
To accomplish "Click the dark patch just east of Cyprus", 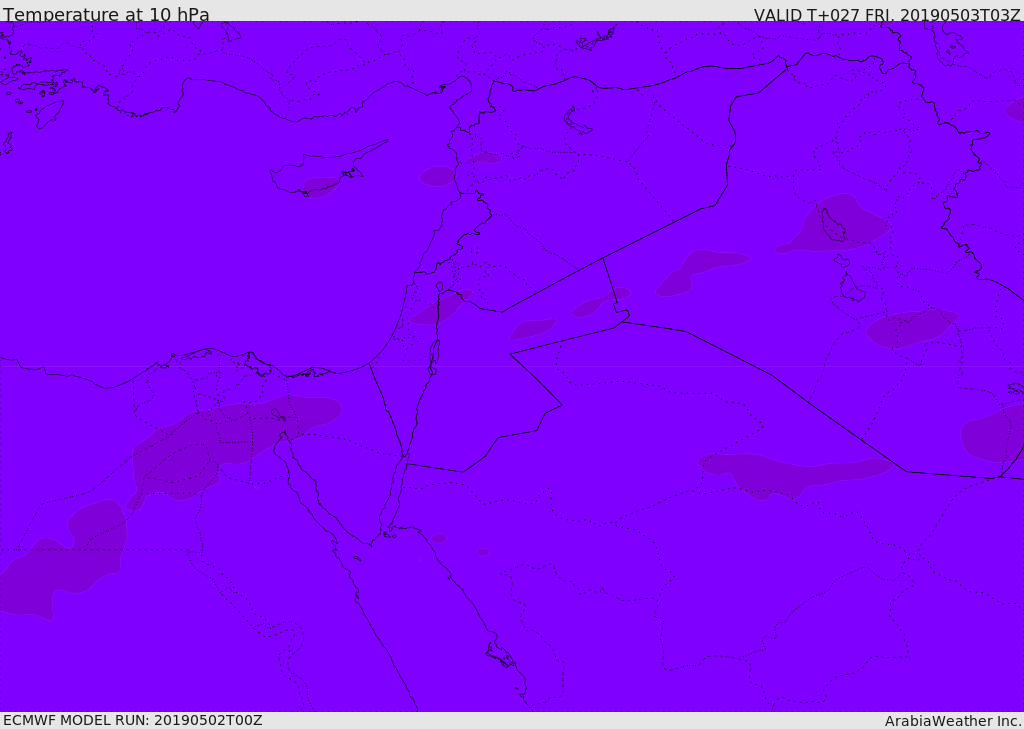I will 437,176.
